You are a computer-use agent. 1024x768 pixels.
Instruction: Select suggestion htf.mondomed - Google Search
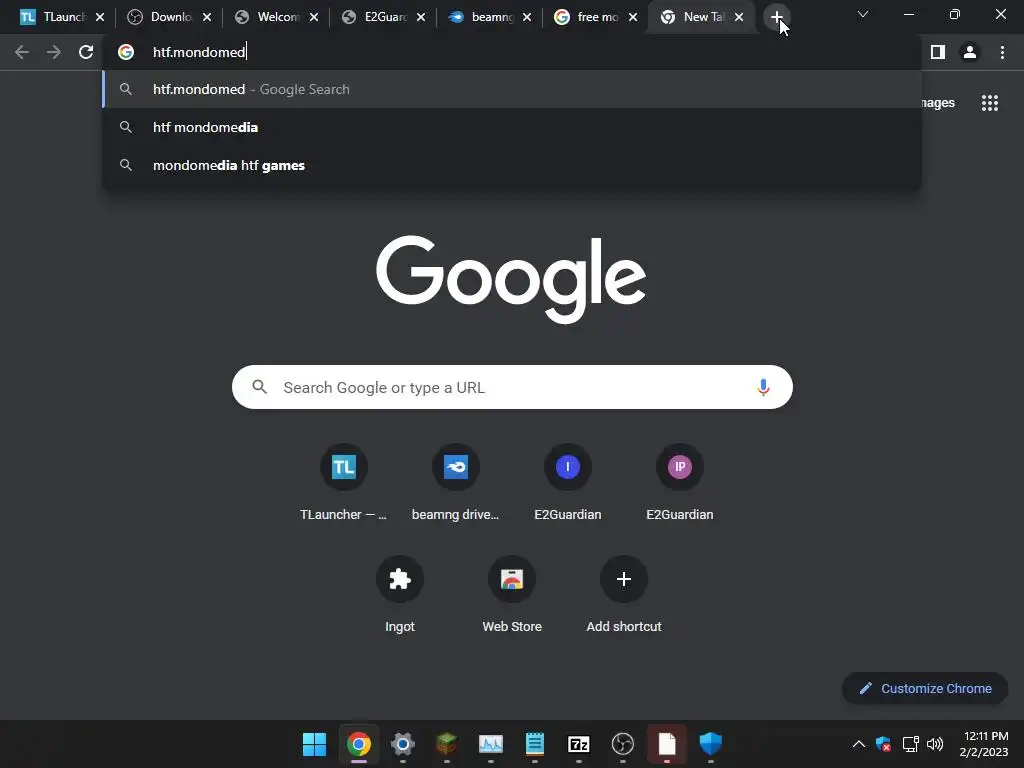[512, 89]
